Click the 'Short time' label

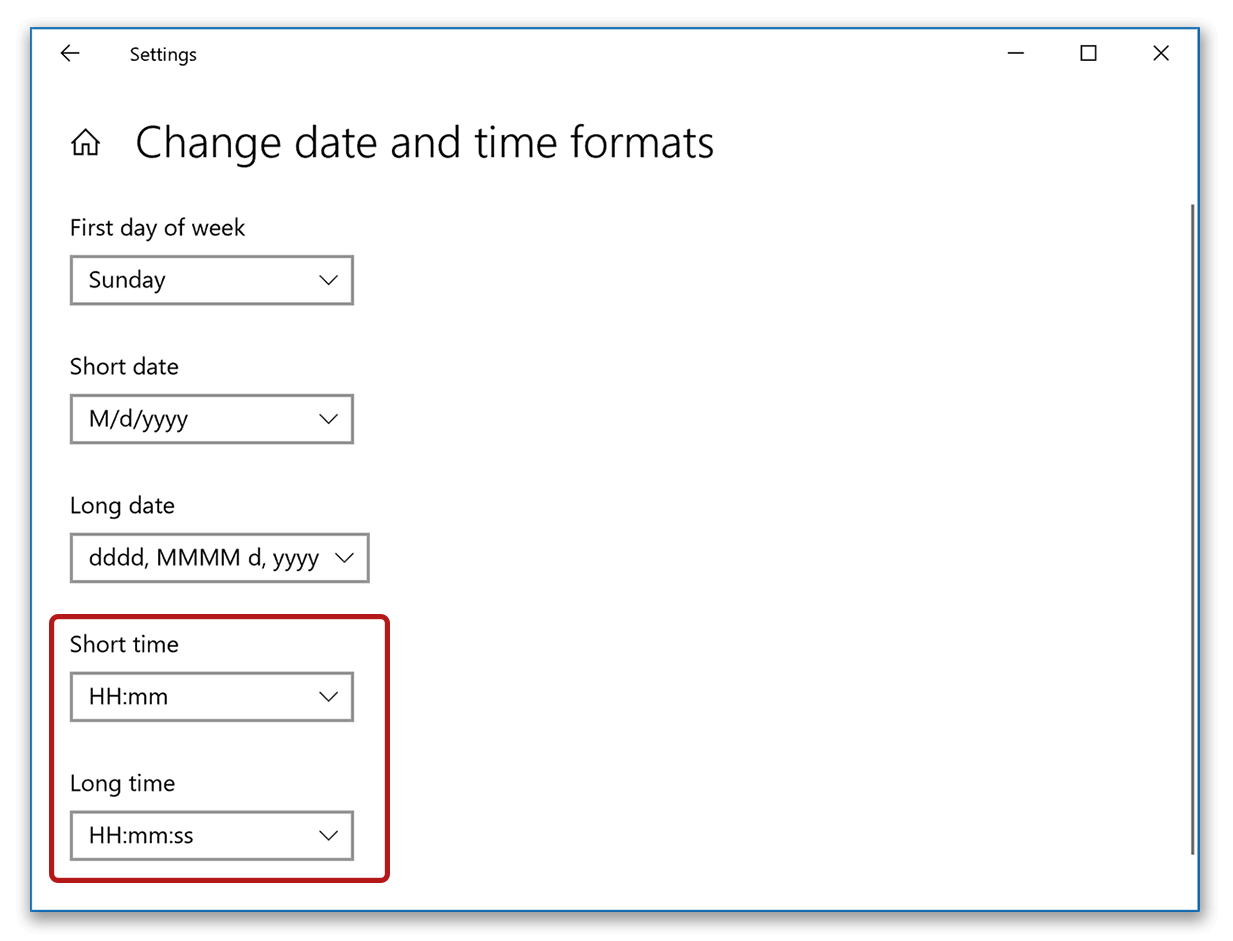(x=124, y=645)
